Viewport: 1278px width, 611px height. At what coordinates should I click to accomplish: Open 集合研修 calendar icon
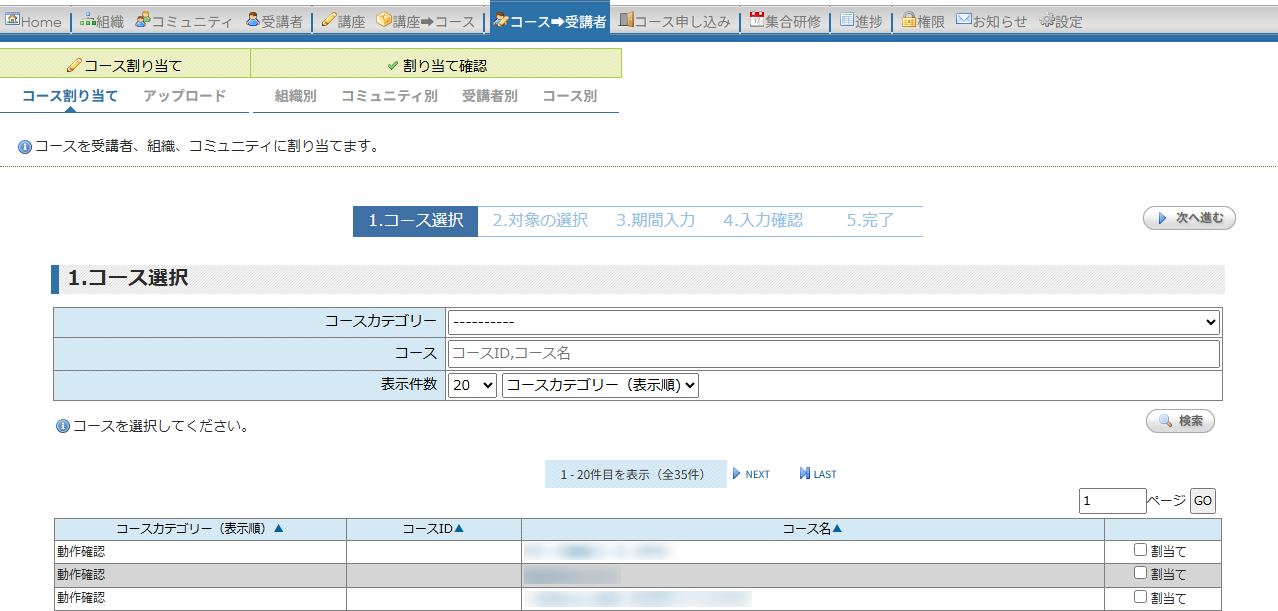click(x=756, y=20)
